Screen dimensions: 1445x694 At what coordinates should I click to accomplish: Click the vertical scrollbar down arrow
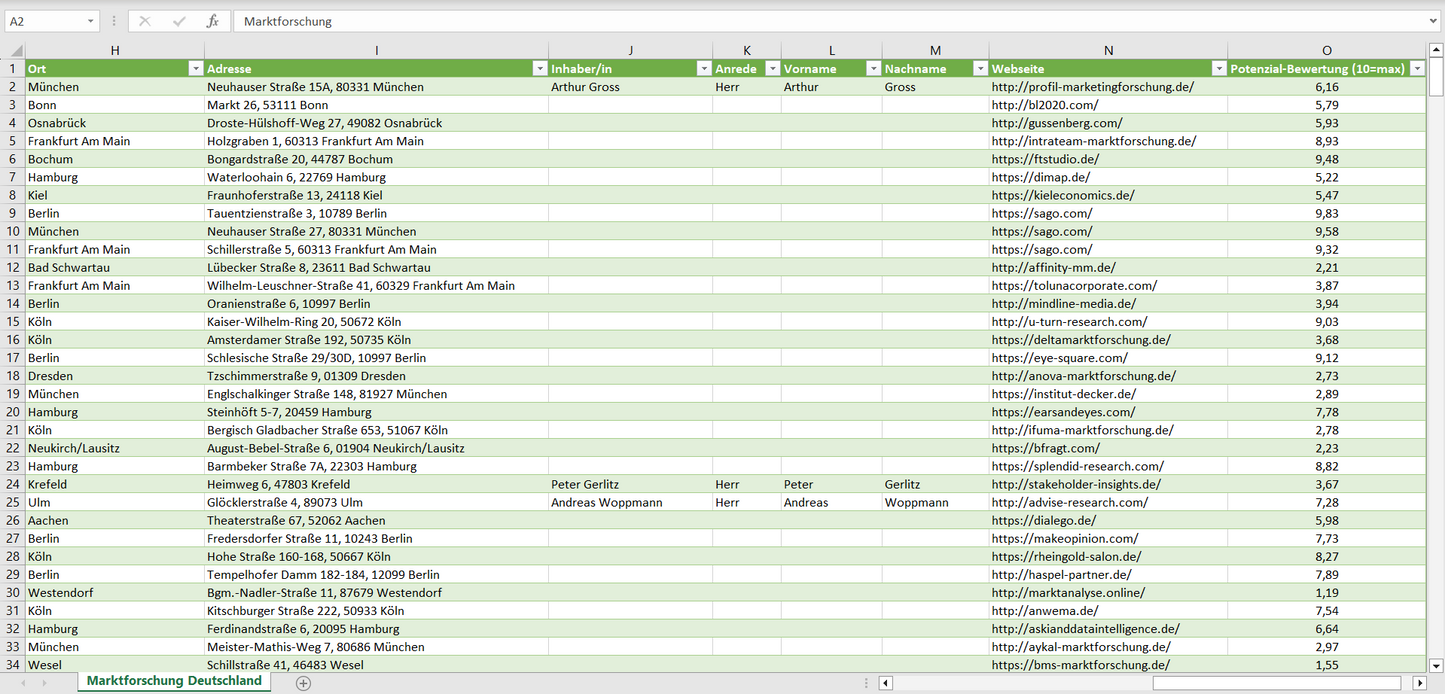click(x=1436, y=664)
